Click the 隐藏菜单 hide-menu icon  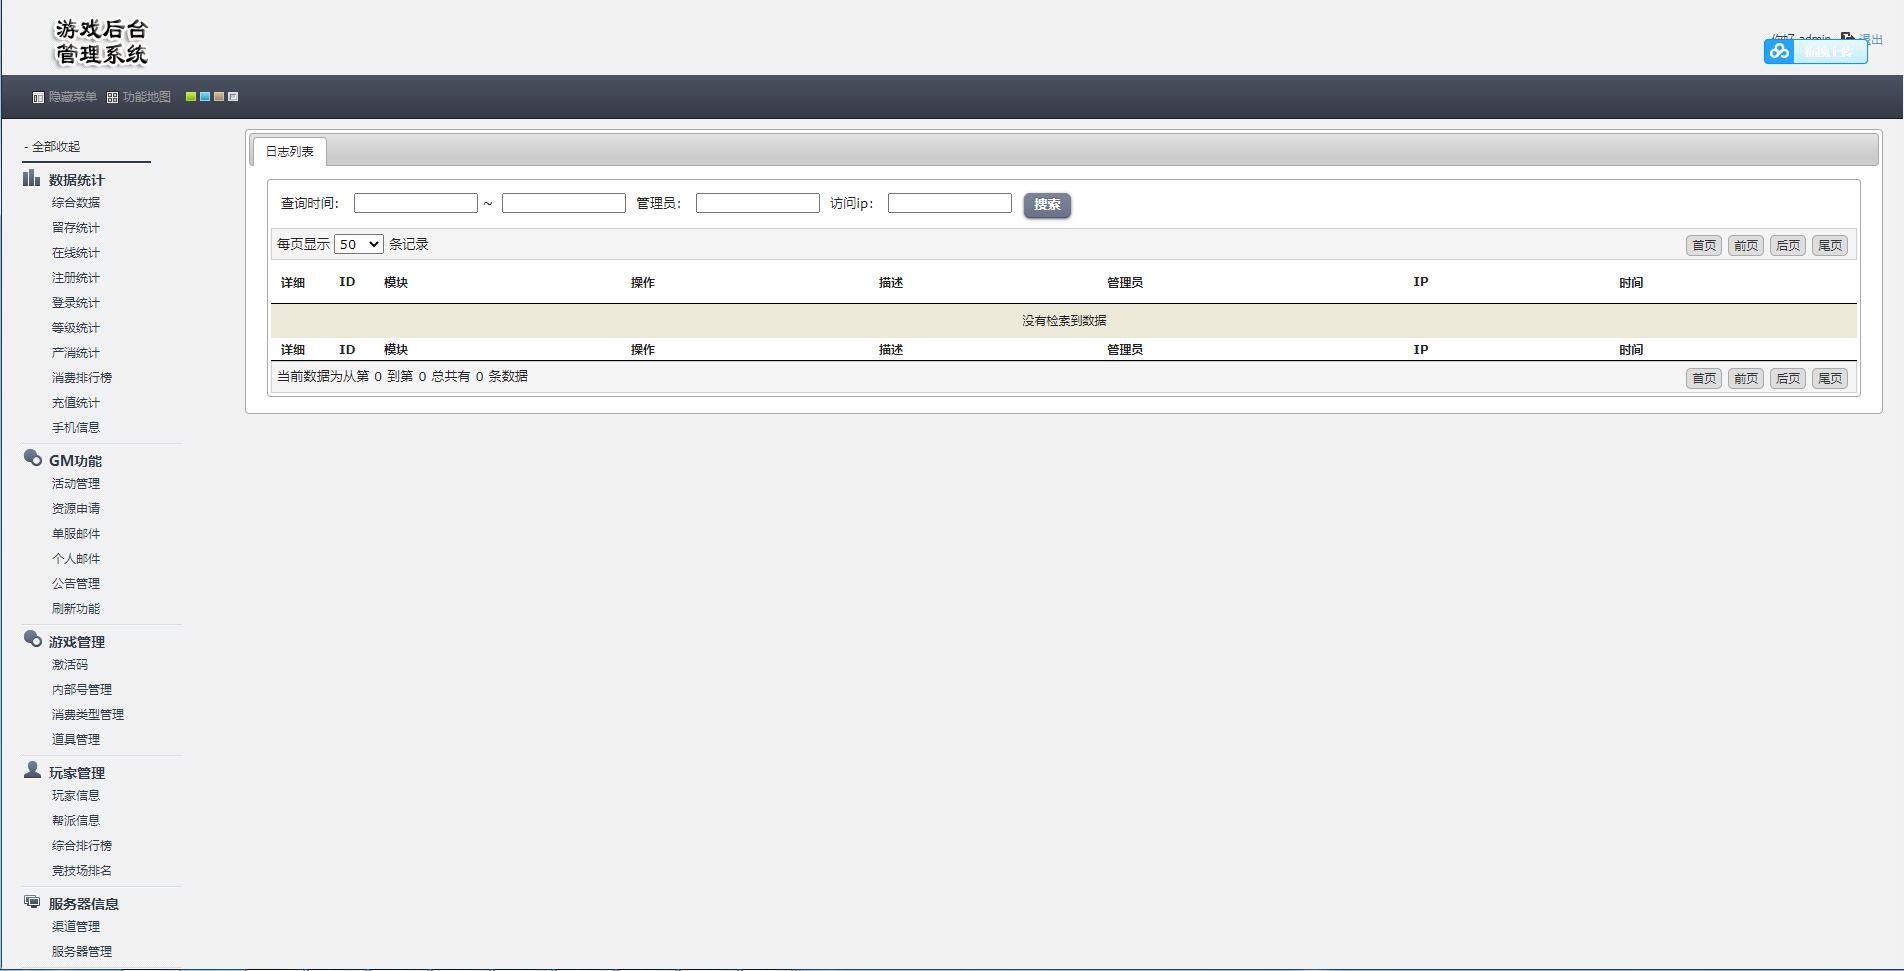pyautogui.click(x=39, y=98)
